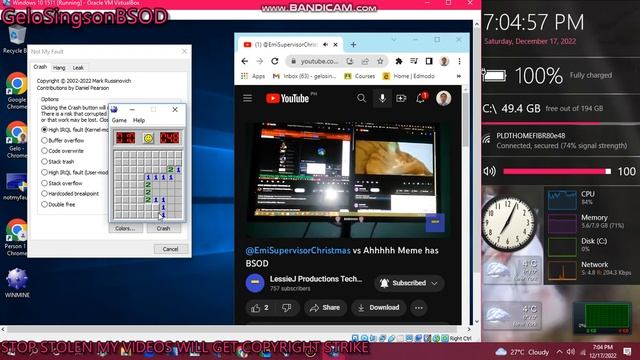The image size is (640, 360).
Task: Open Person 1 Chrome desktop shortcut
Action: tap(16, 238)
